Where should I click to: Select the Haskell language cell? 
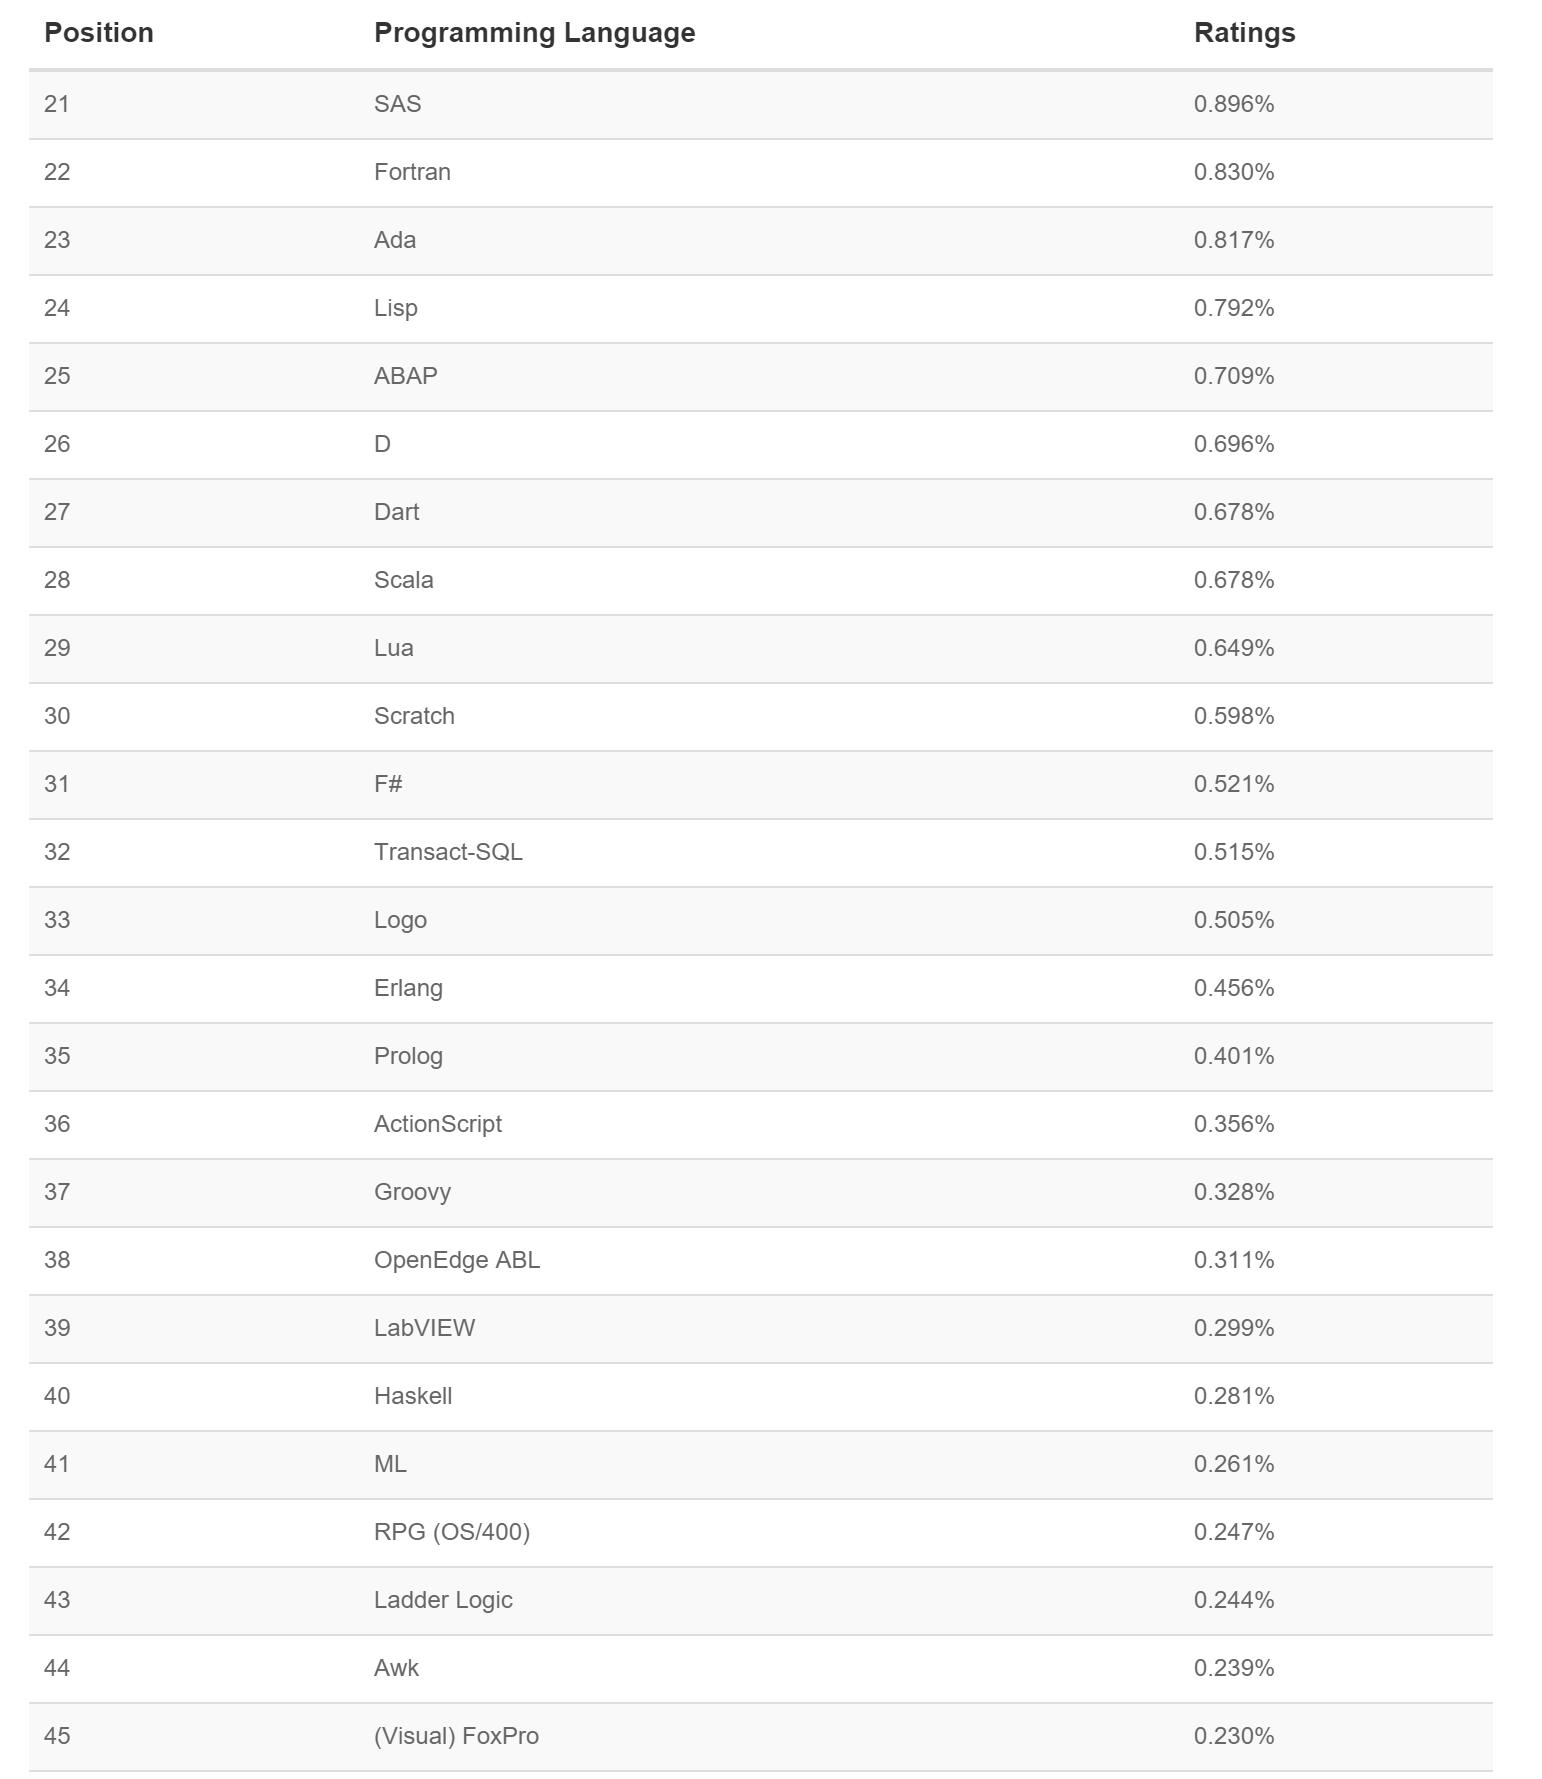413,1396
